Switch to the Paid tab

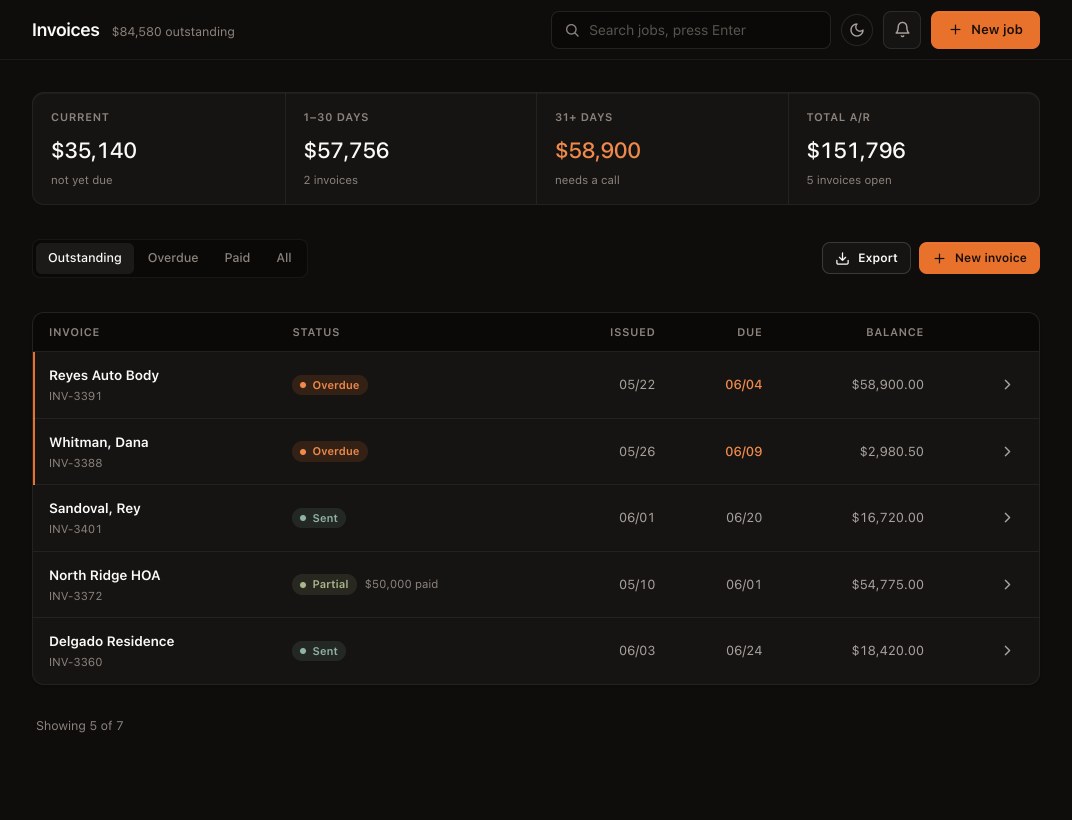(237, 258)
